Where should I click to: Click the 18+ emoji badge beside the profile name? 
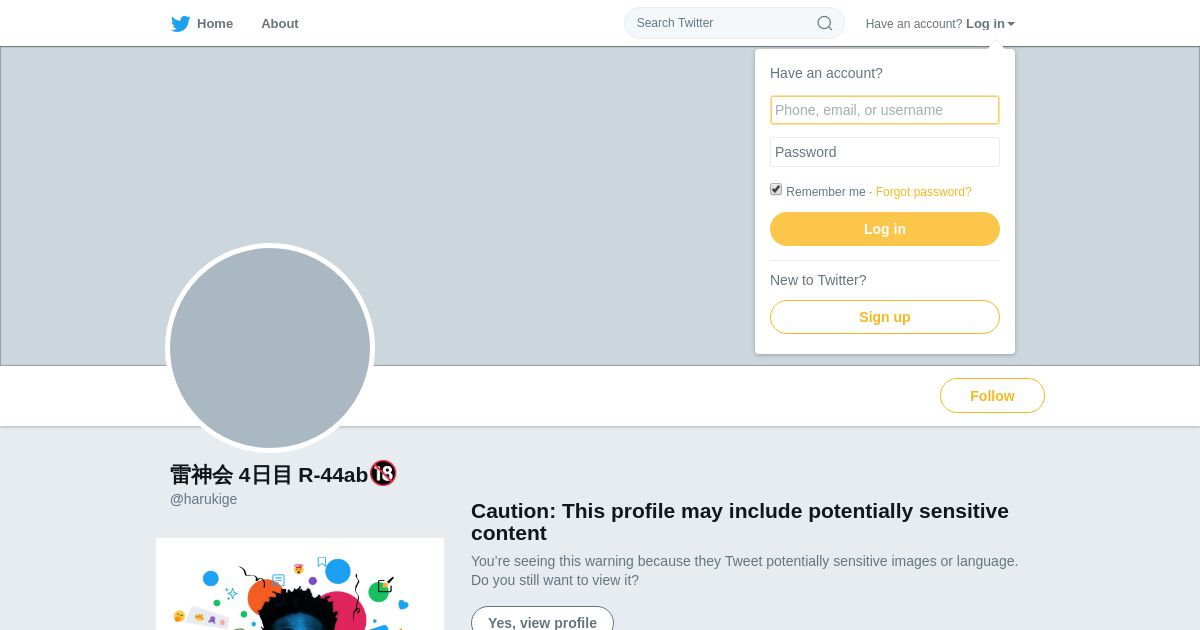pyautogui.click(x=383, y=473)
